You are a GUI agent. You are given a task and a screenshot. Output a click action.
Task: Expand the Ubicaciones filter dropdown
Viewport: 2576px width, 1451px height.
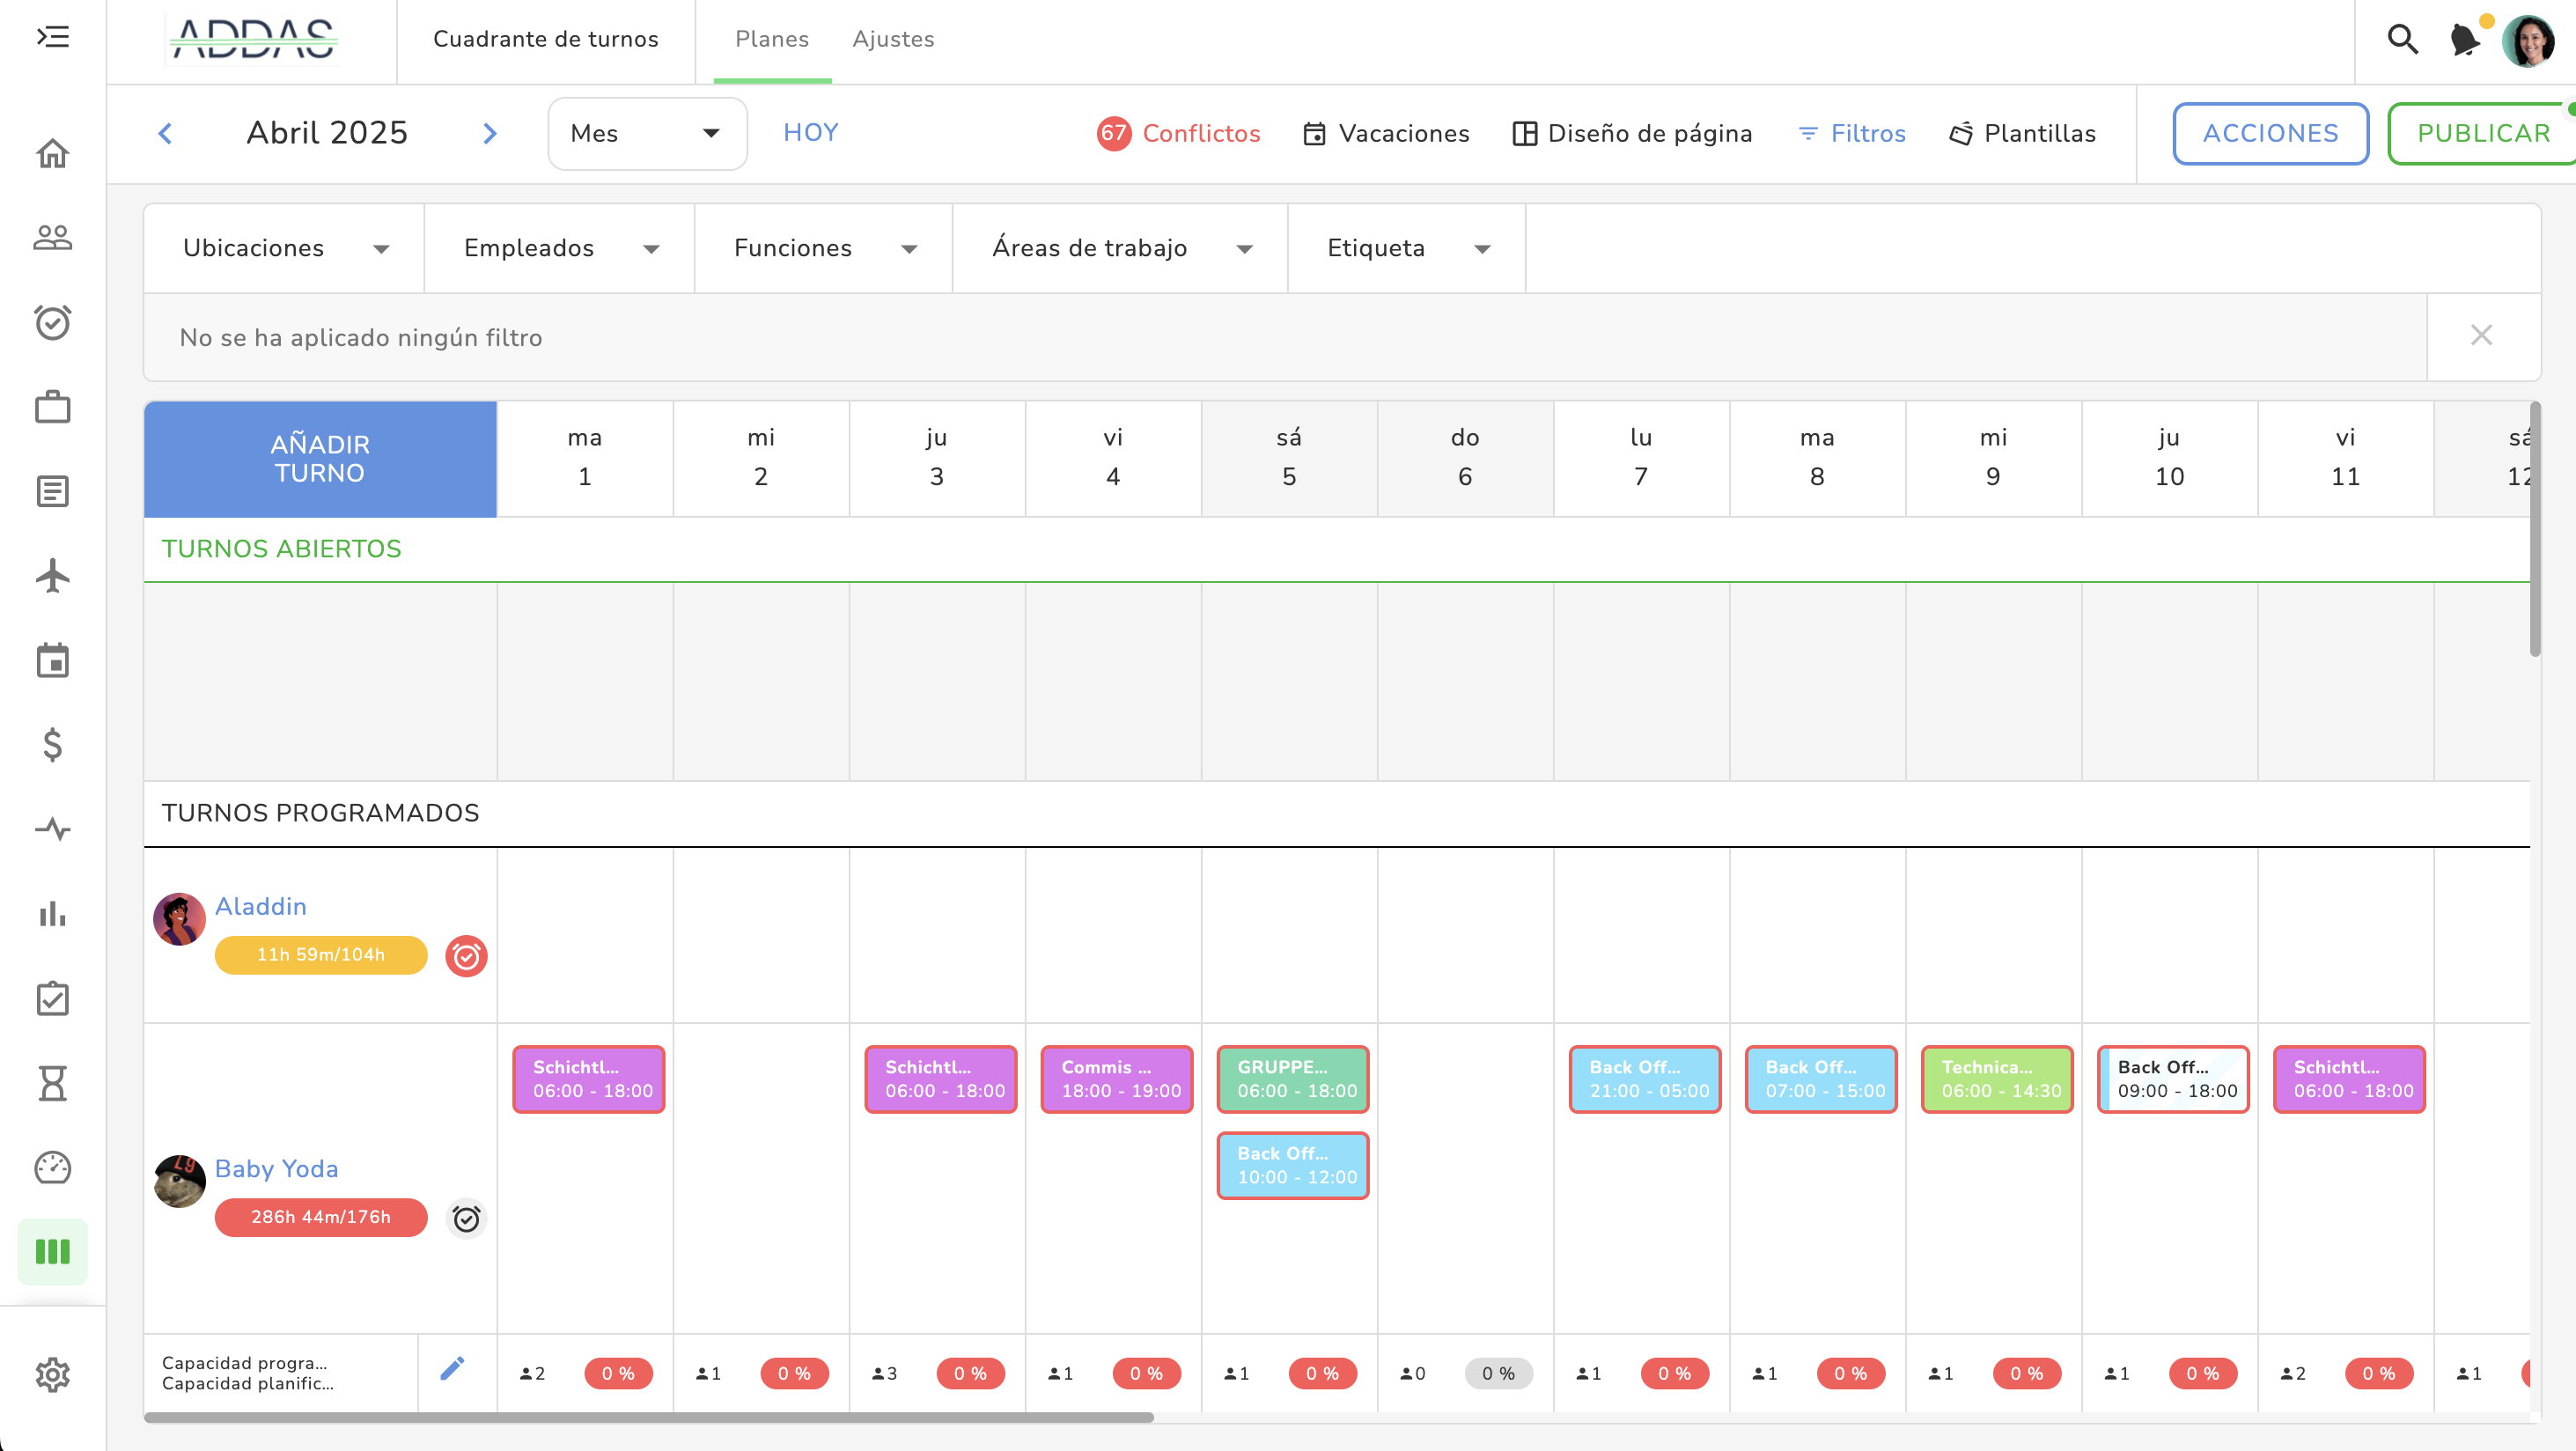pyautogui.click(x=284, y=248)
